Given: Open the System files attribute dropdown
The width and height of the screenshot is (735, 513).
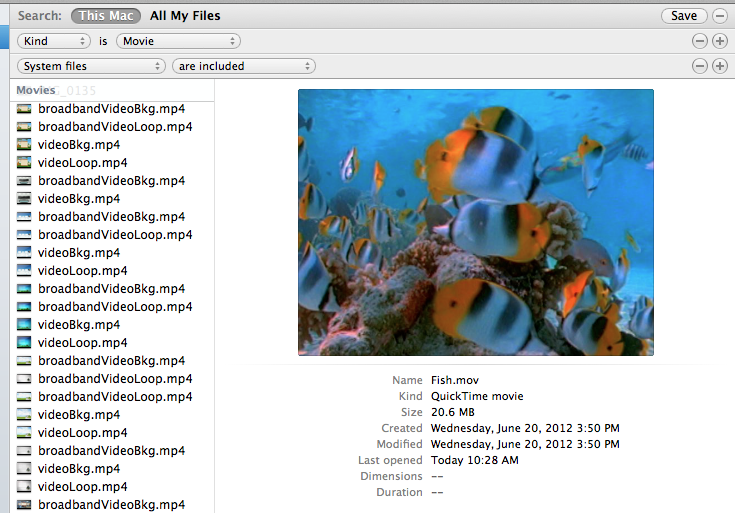Looking at the screenshot, I should coord(91,66).
